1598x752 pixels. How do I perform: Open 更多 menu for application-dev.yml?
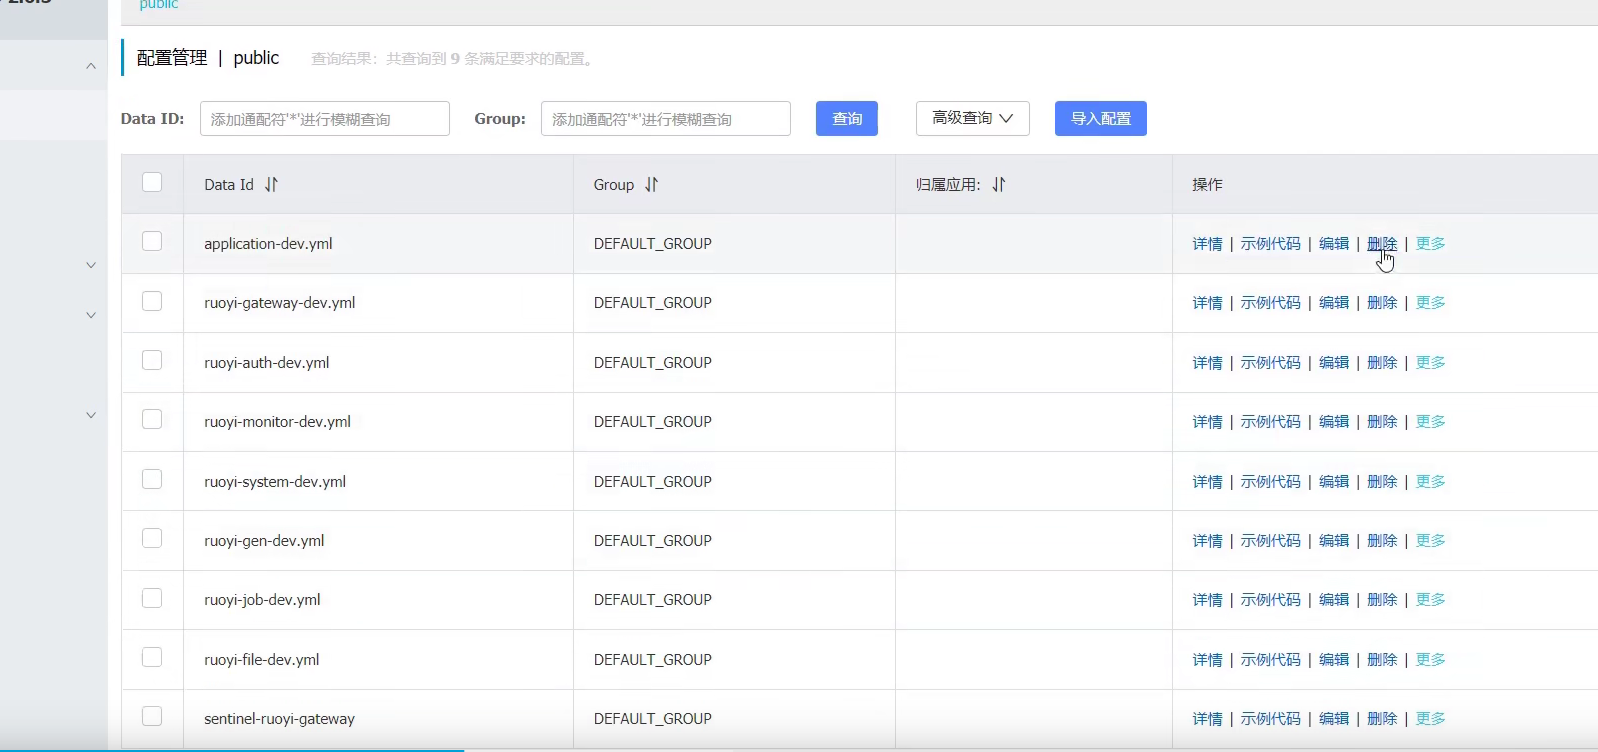pyautogui.click(x=1430, y=243)
